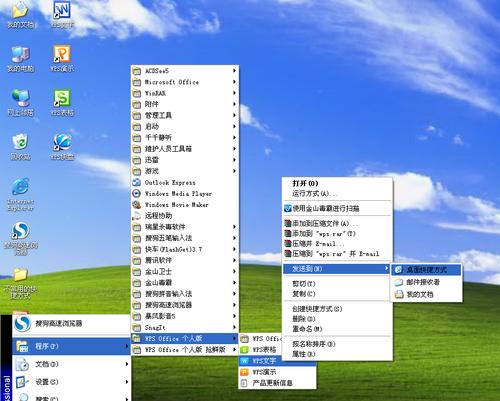Select the 回收站 recycle bin icon
Image resolution: width=500 pixels, height=401 pixels.
pos(20,147)
